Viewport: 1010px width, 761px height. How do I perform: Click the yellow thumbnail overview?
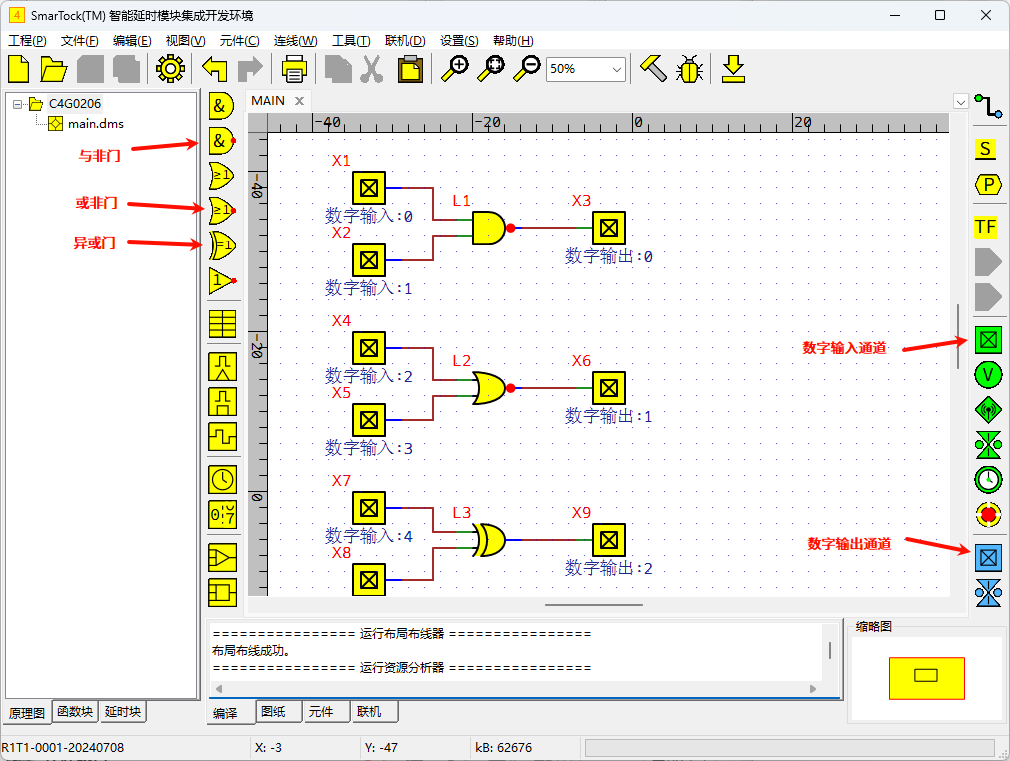click(926, 678)
